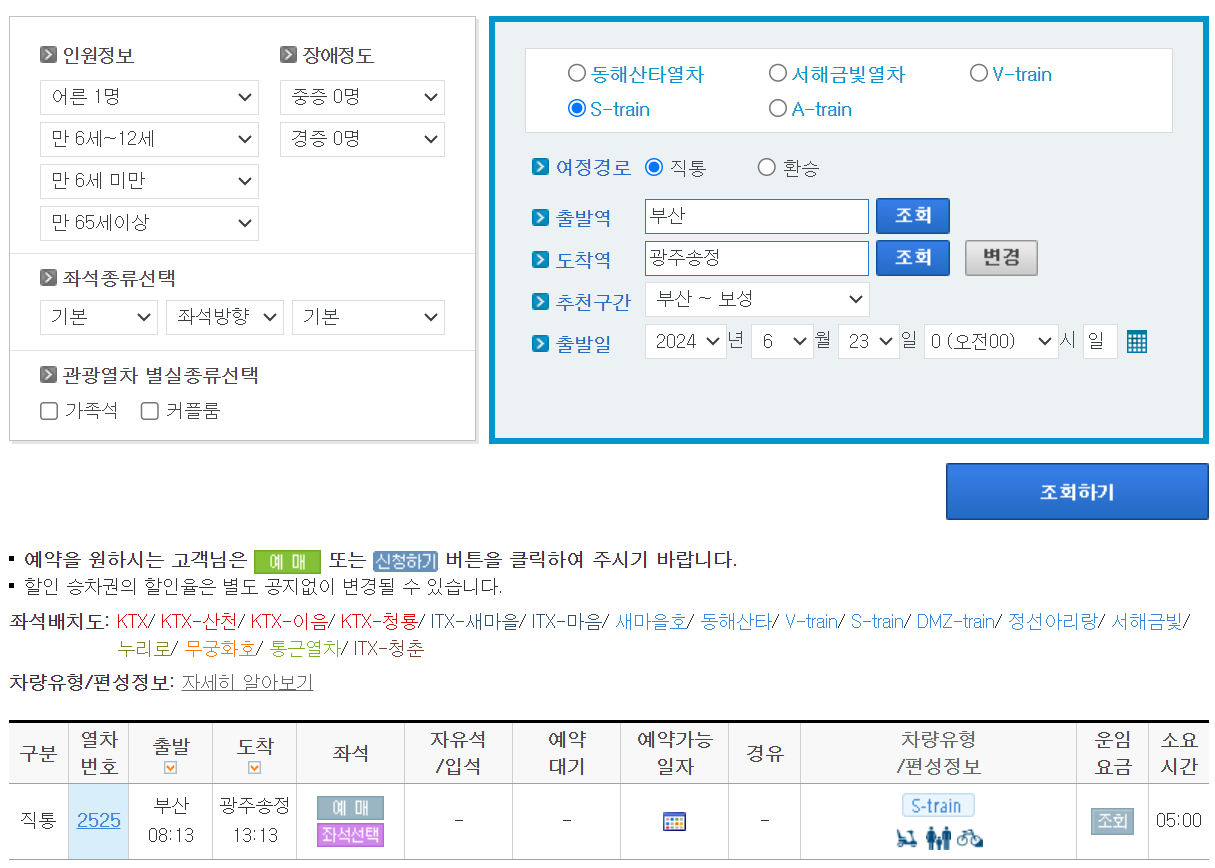Select the 동해산타열차 train radio button
Screen dimensions: 1215x868
(x=577, y=73)
